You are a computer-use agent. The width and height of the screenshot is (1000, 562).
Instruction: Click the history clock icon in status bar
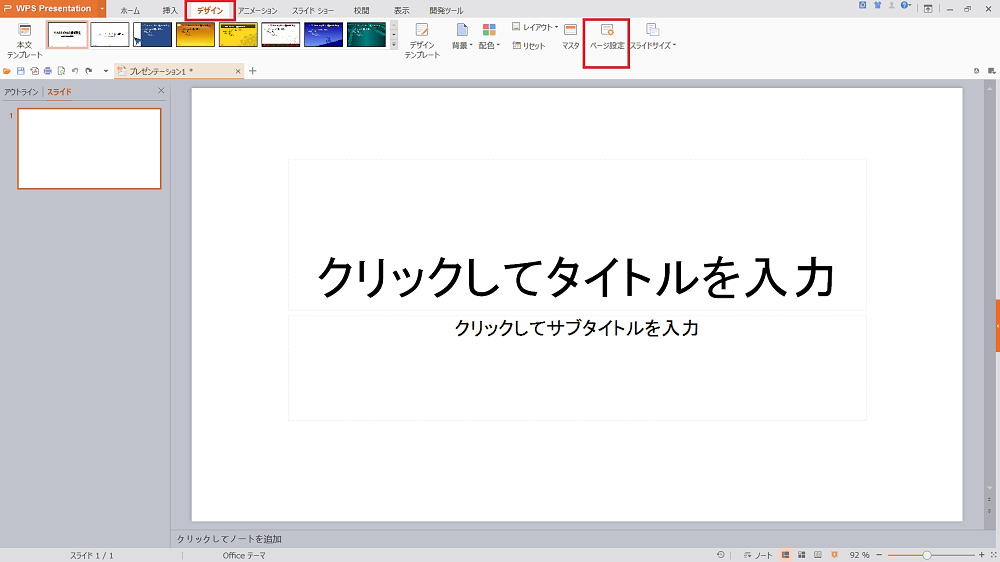721,555
